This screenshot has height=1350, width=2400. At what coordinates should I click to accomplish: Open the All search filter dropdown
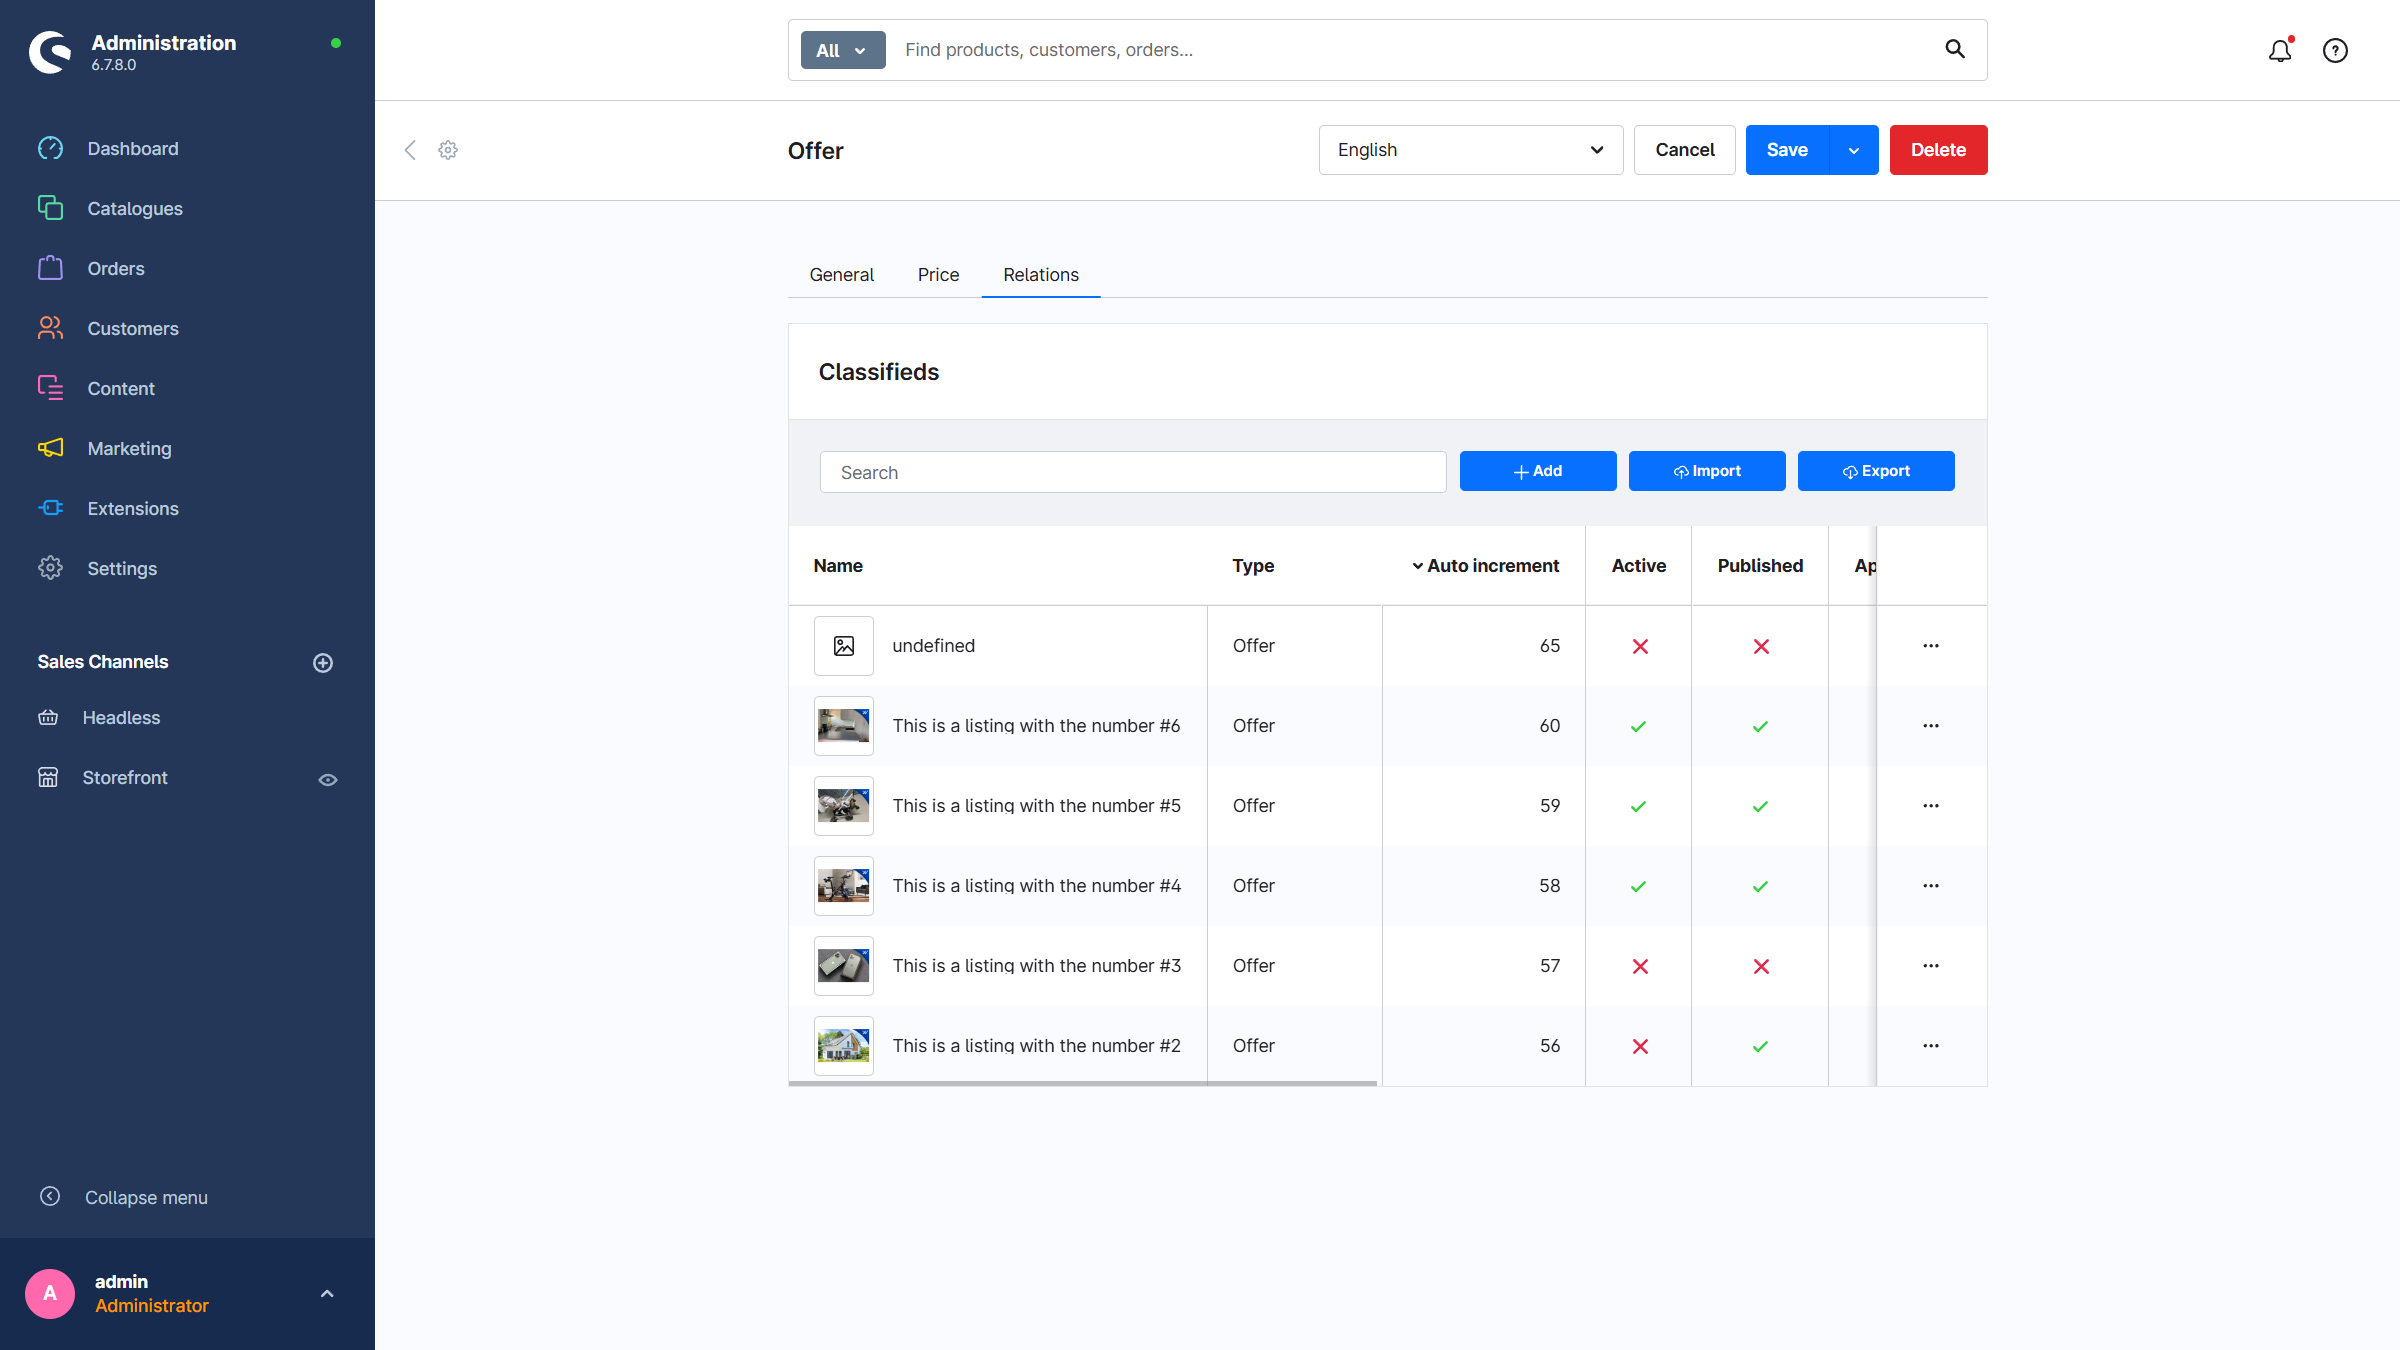click(842, 50)
